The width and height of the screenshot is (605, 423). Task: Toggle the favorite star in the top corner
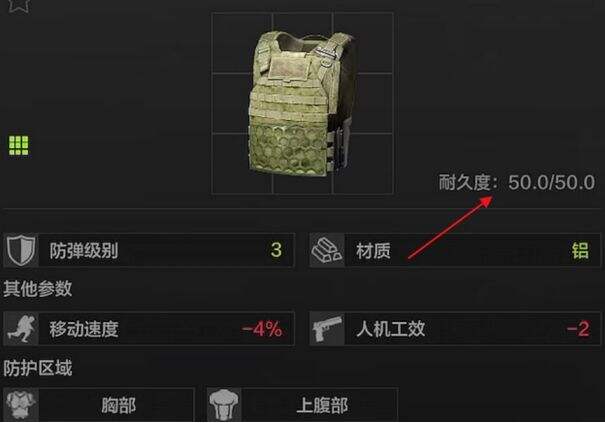18,6
